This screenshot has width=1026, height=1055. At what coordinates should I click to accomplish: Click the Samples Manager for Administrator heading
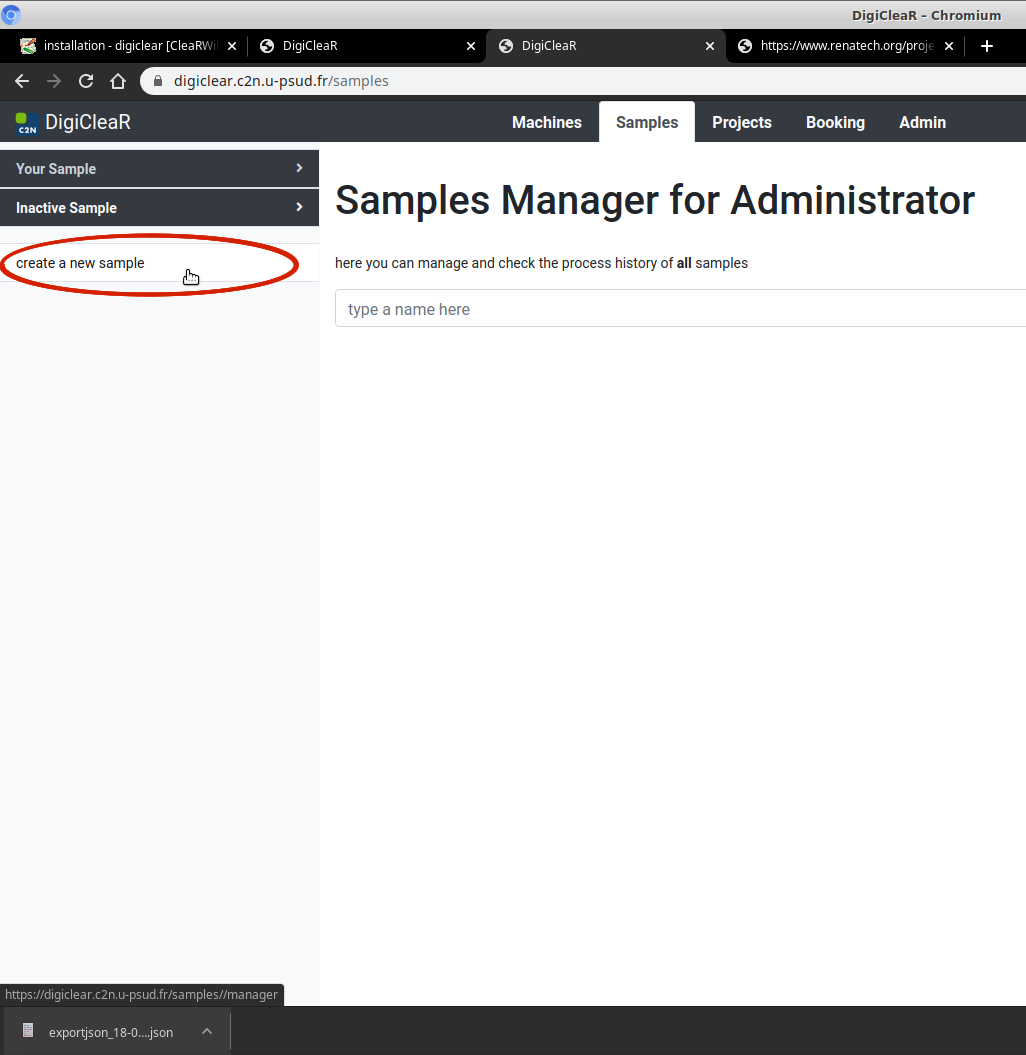click(655, 201)
